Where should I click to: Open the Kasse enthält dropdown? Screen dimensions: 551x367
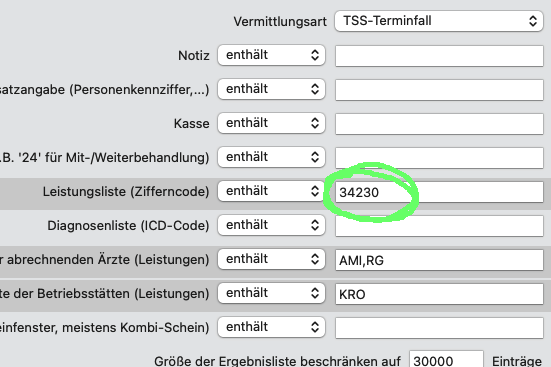click(271, 123)
